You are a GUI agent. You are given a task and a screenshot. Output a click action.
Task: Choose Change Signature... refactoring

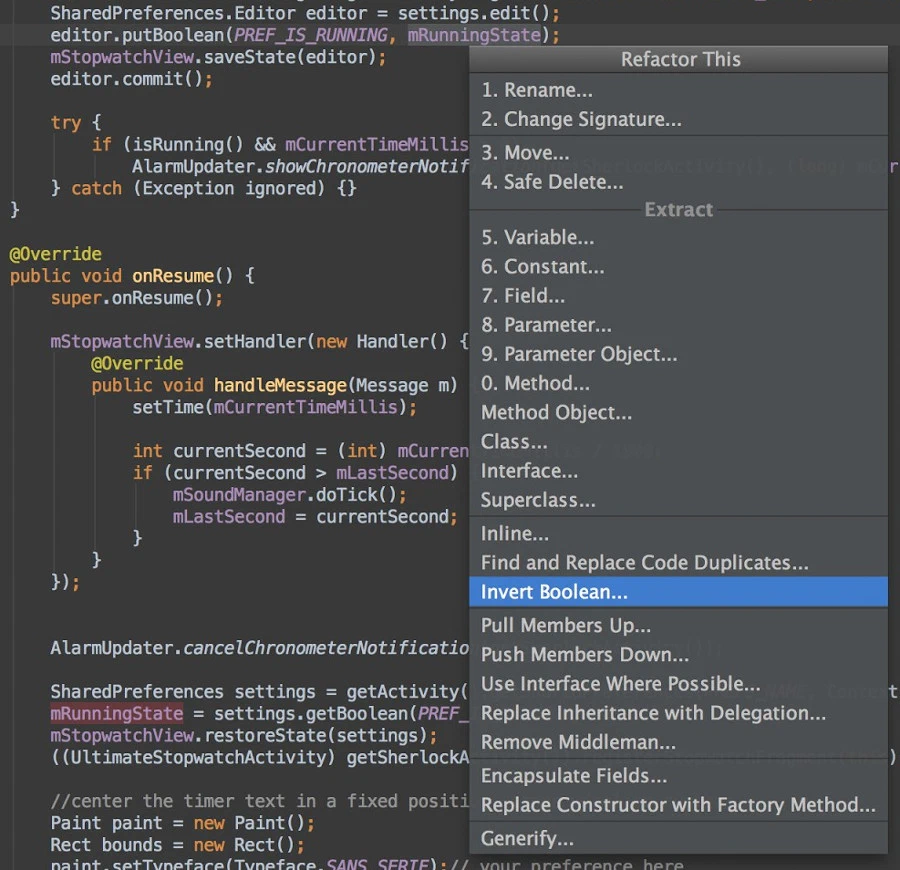click(678, 119)
